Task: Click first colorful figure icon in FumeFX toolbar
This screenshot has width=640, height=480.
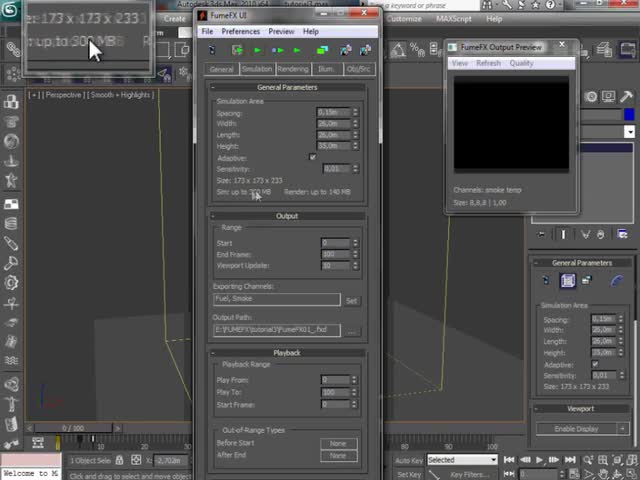Action: (x=345, y=50)
